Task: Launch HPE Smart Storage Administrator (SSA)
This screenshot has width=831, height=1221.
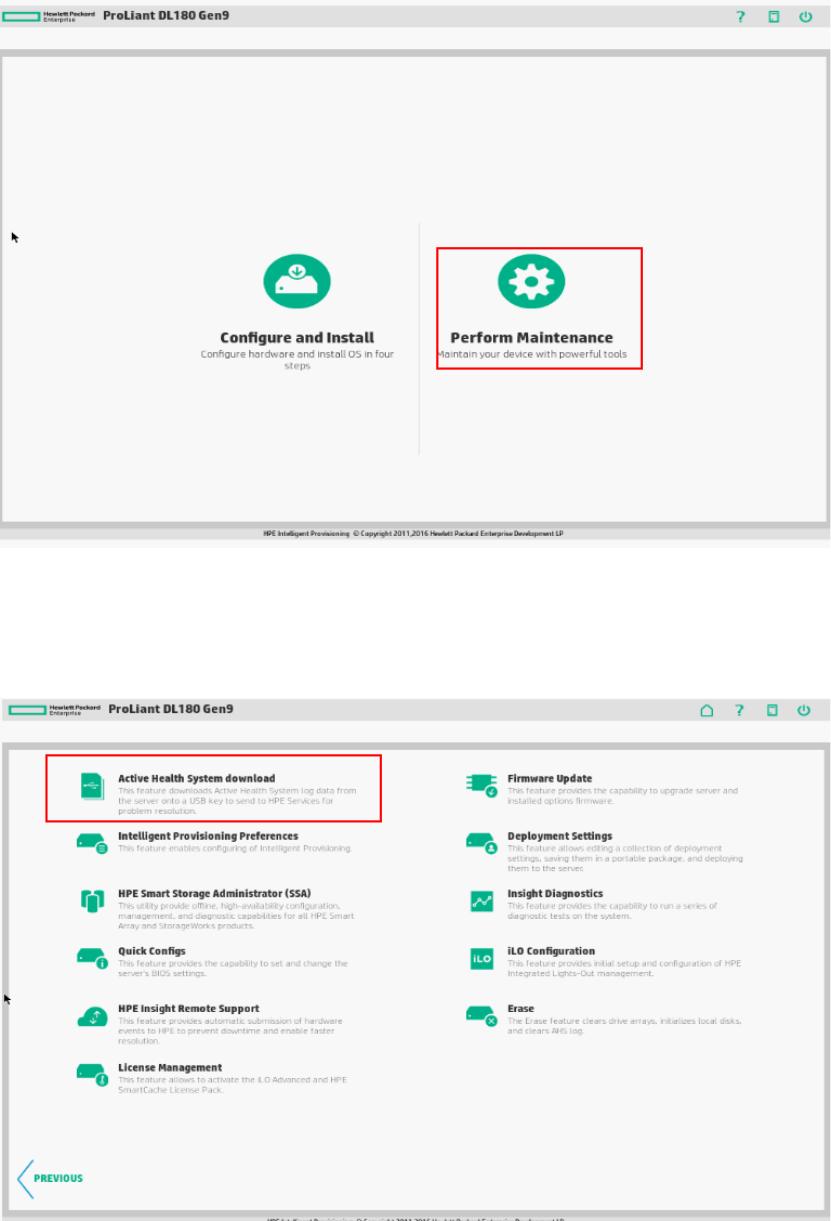Action: (215, 893)
